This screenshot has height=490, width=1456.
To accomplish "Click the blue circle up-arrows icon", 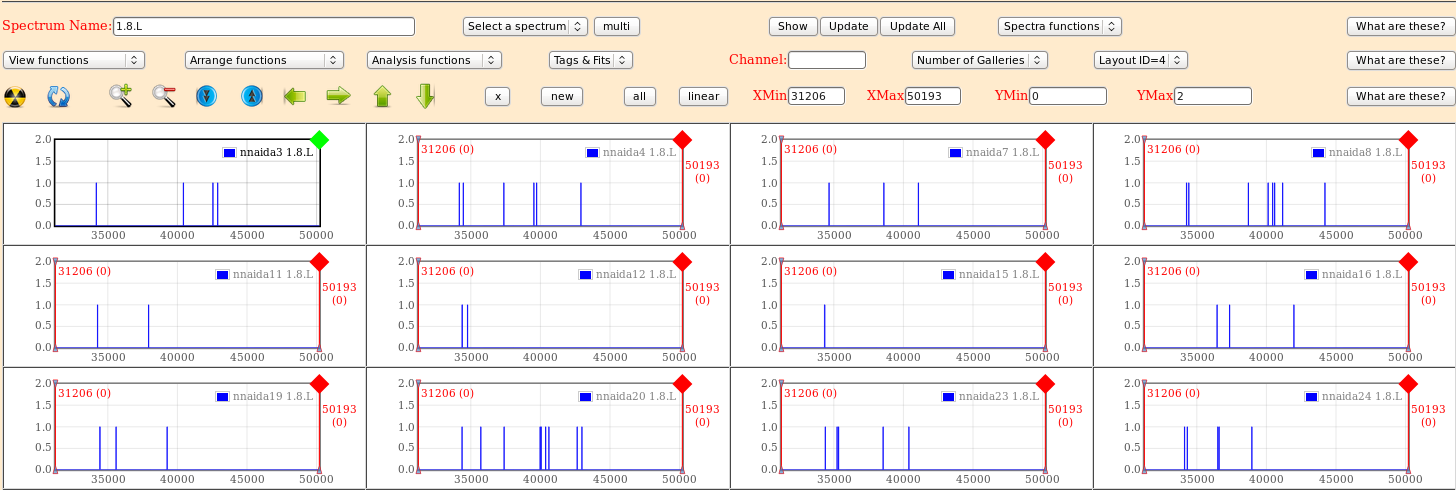I will click(252, 96).
